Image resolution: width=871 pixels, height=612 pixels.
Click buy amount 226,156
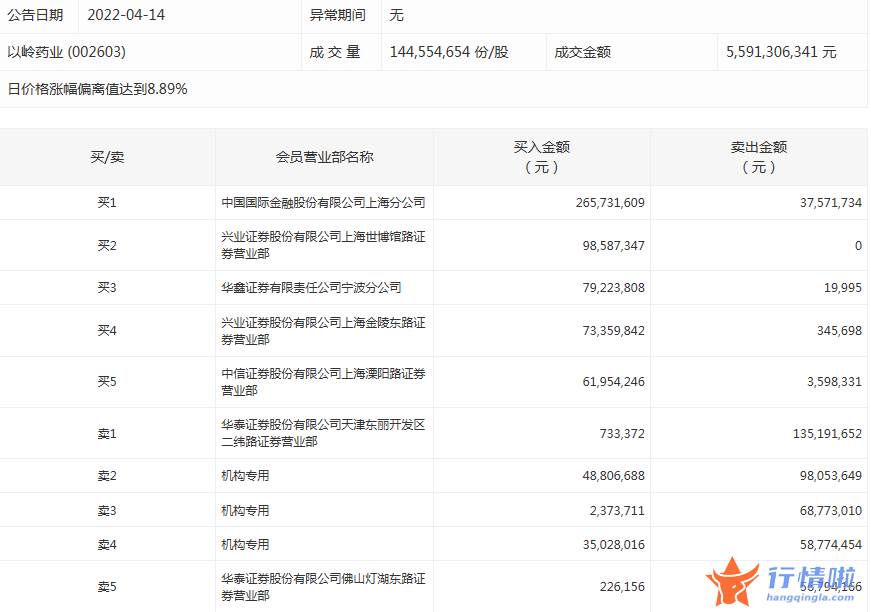tap(622, 587)
